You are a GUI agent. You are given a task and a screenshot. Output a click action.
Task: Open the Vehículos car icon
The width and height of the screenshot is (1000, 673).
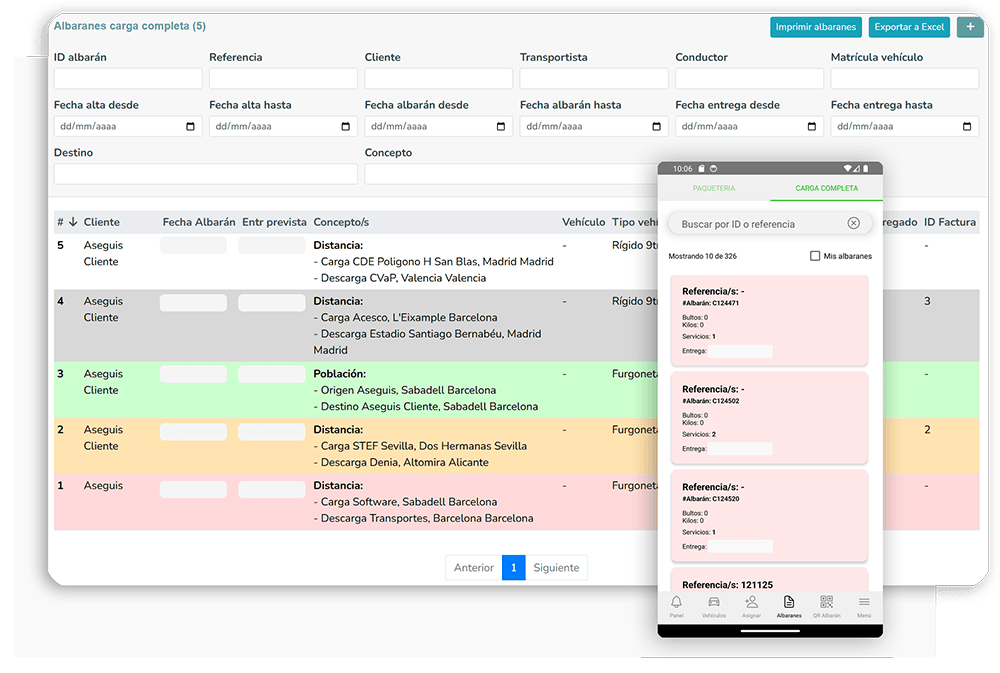[x=714, y=602]
